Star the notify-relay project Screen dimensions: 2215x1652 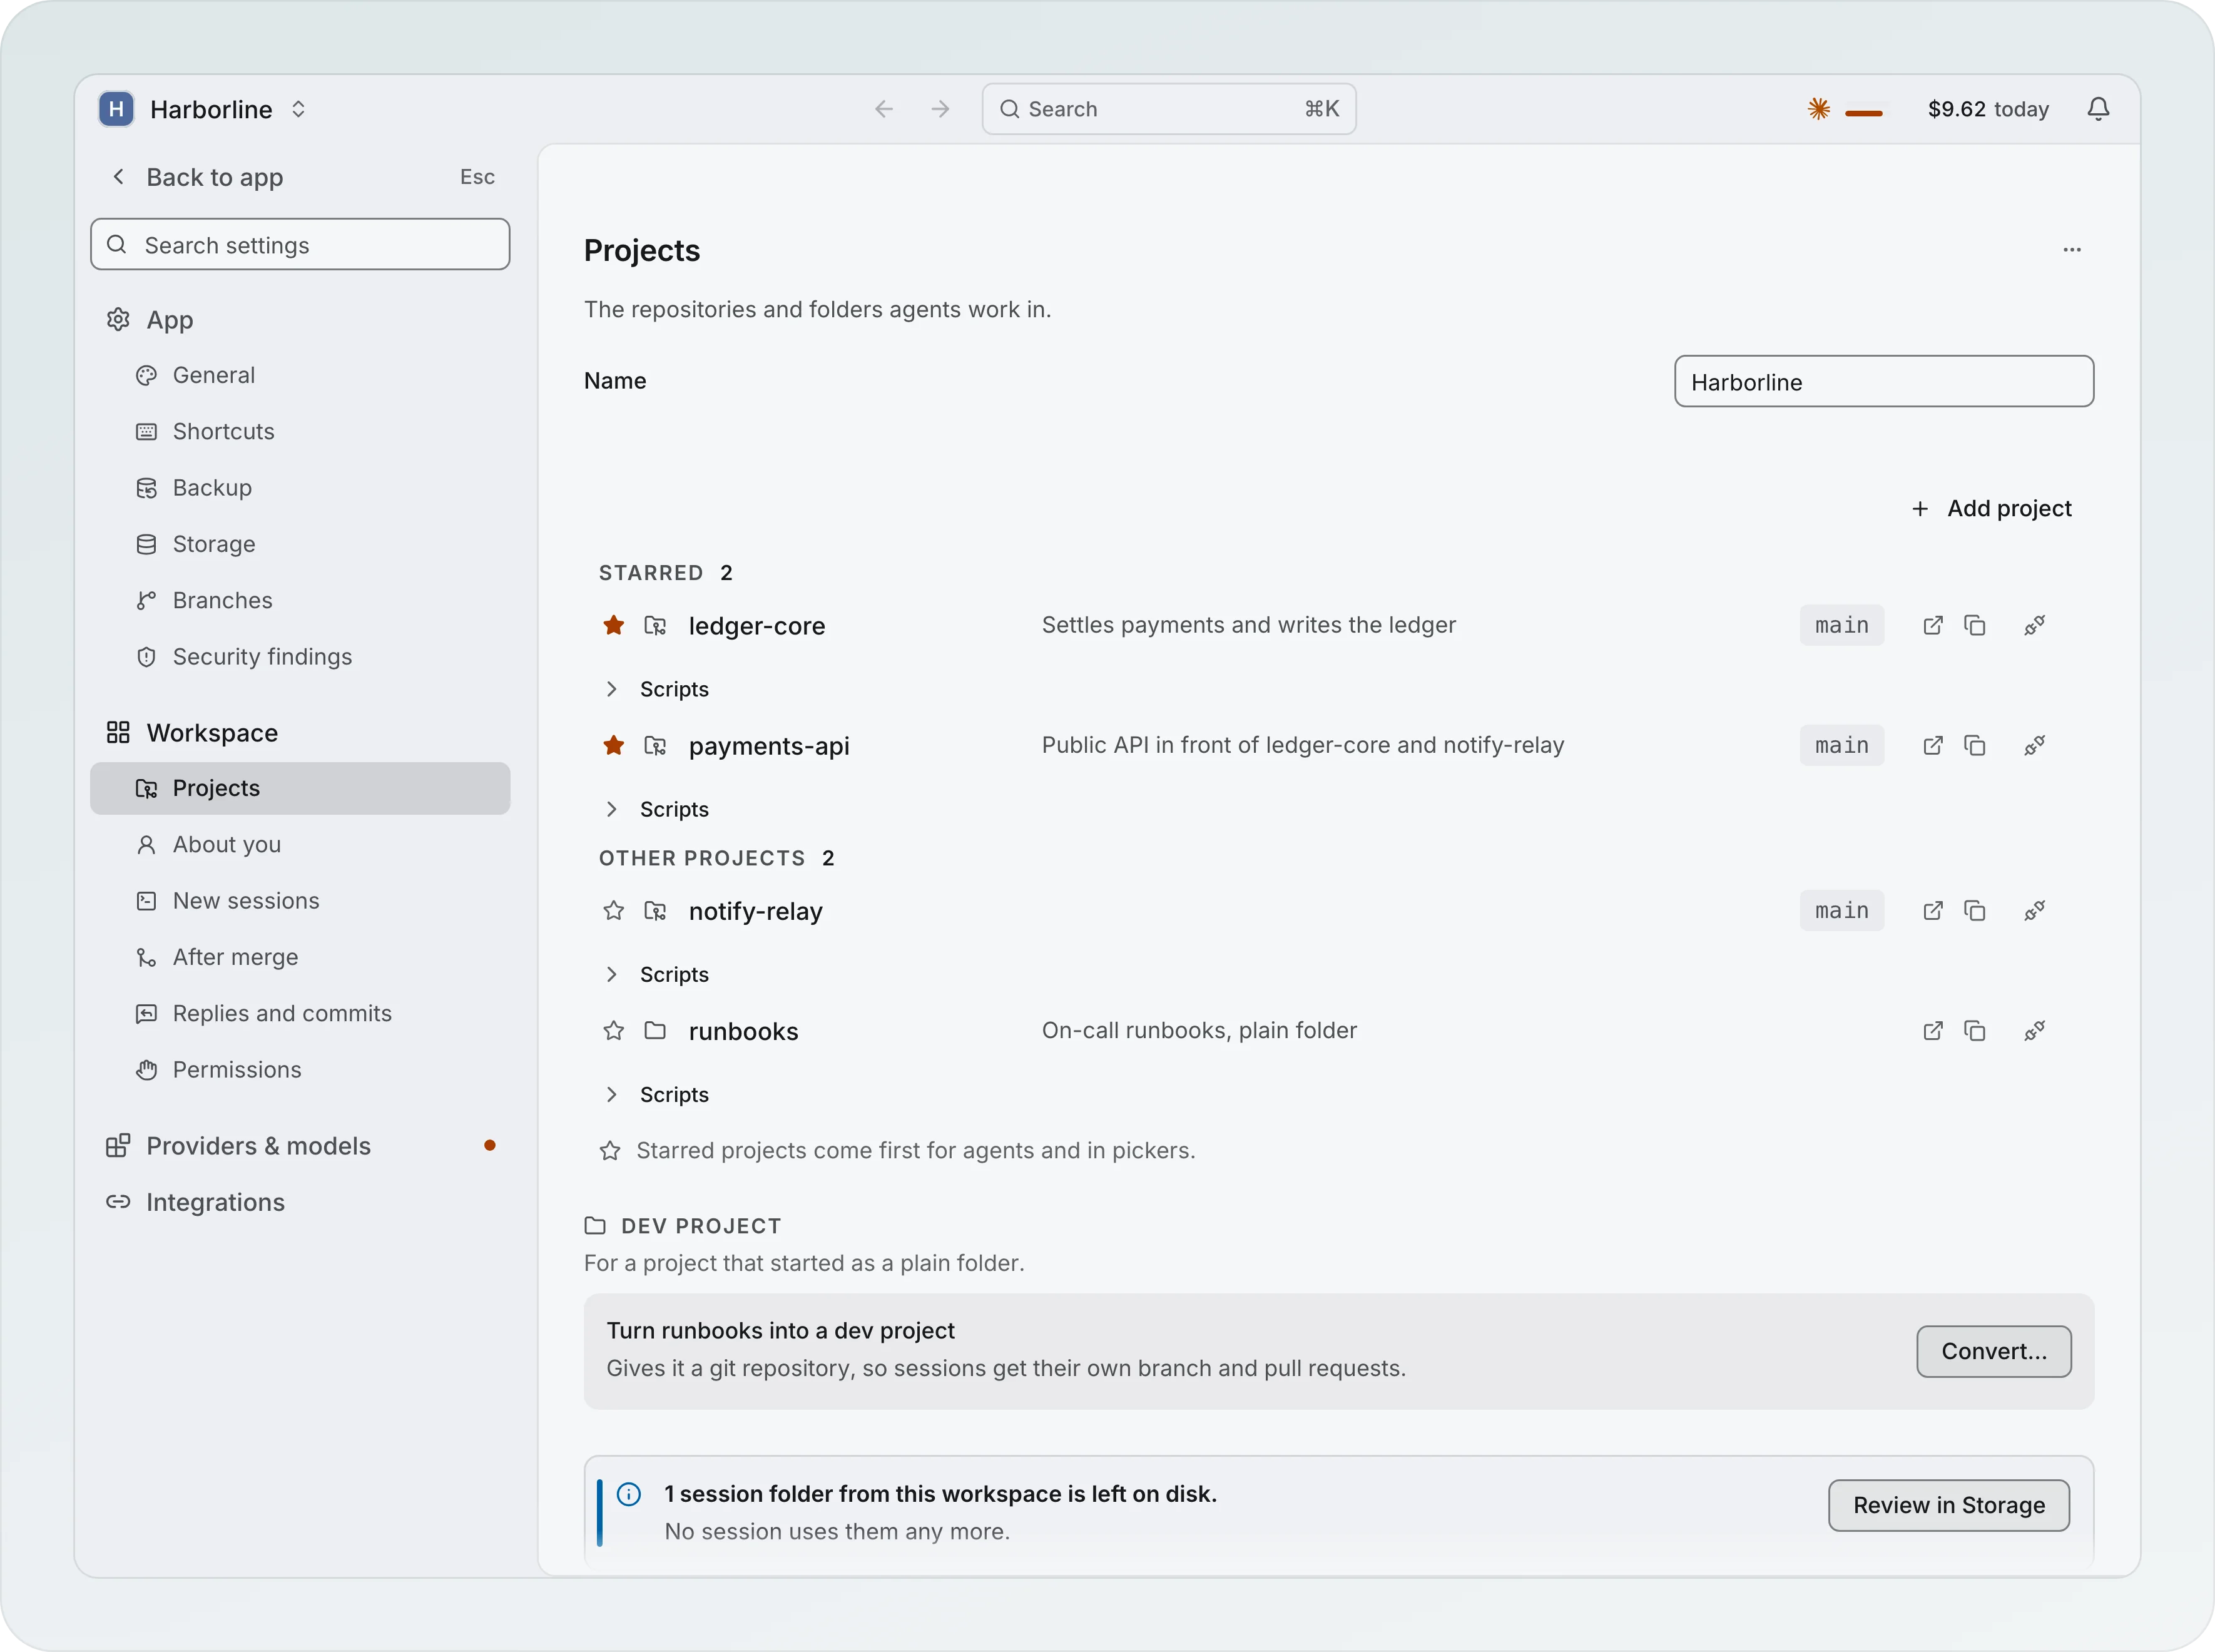pyautogui.click(x=613, y=911)
